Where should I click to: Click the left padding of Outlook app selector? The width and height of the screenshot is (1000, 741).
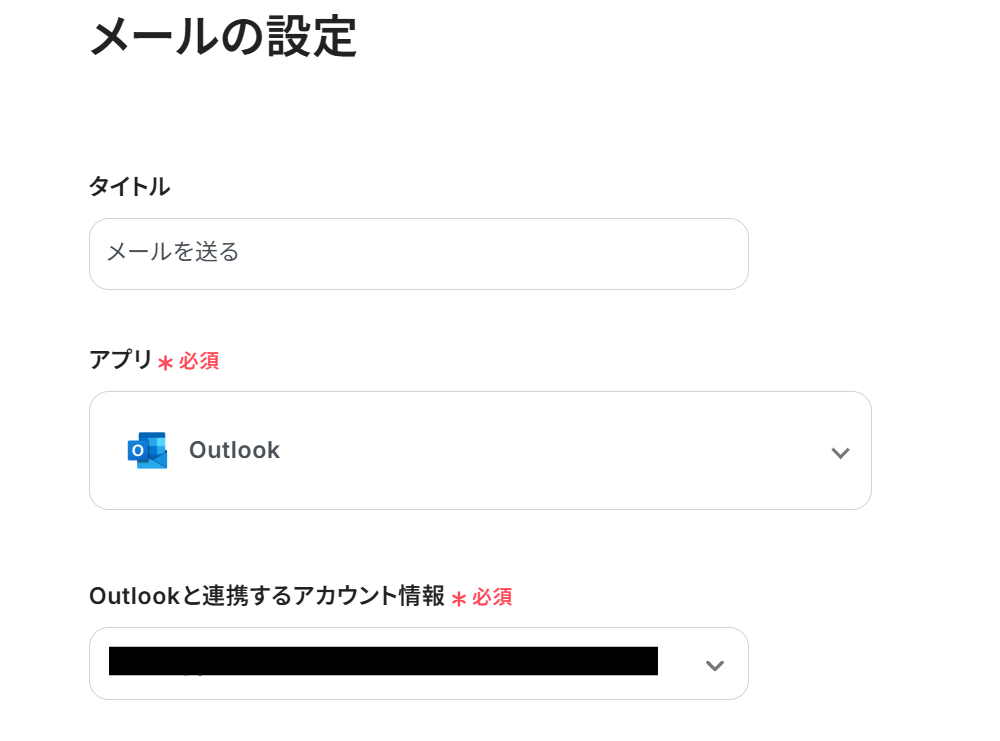[106, 451]
